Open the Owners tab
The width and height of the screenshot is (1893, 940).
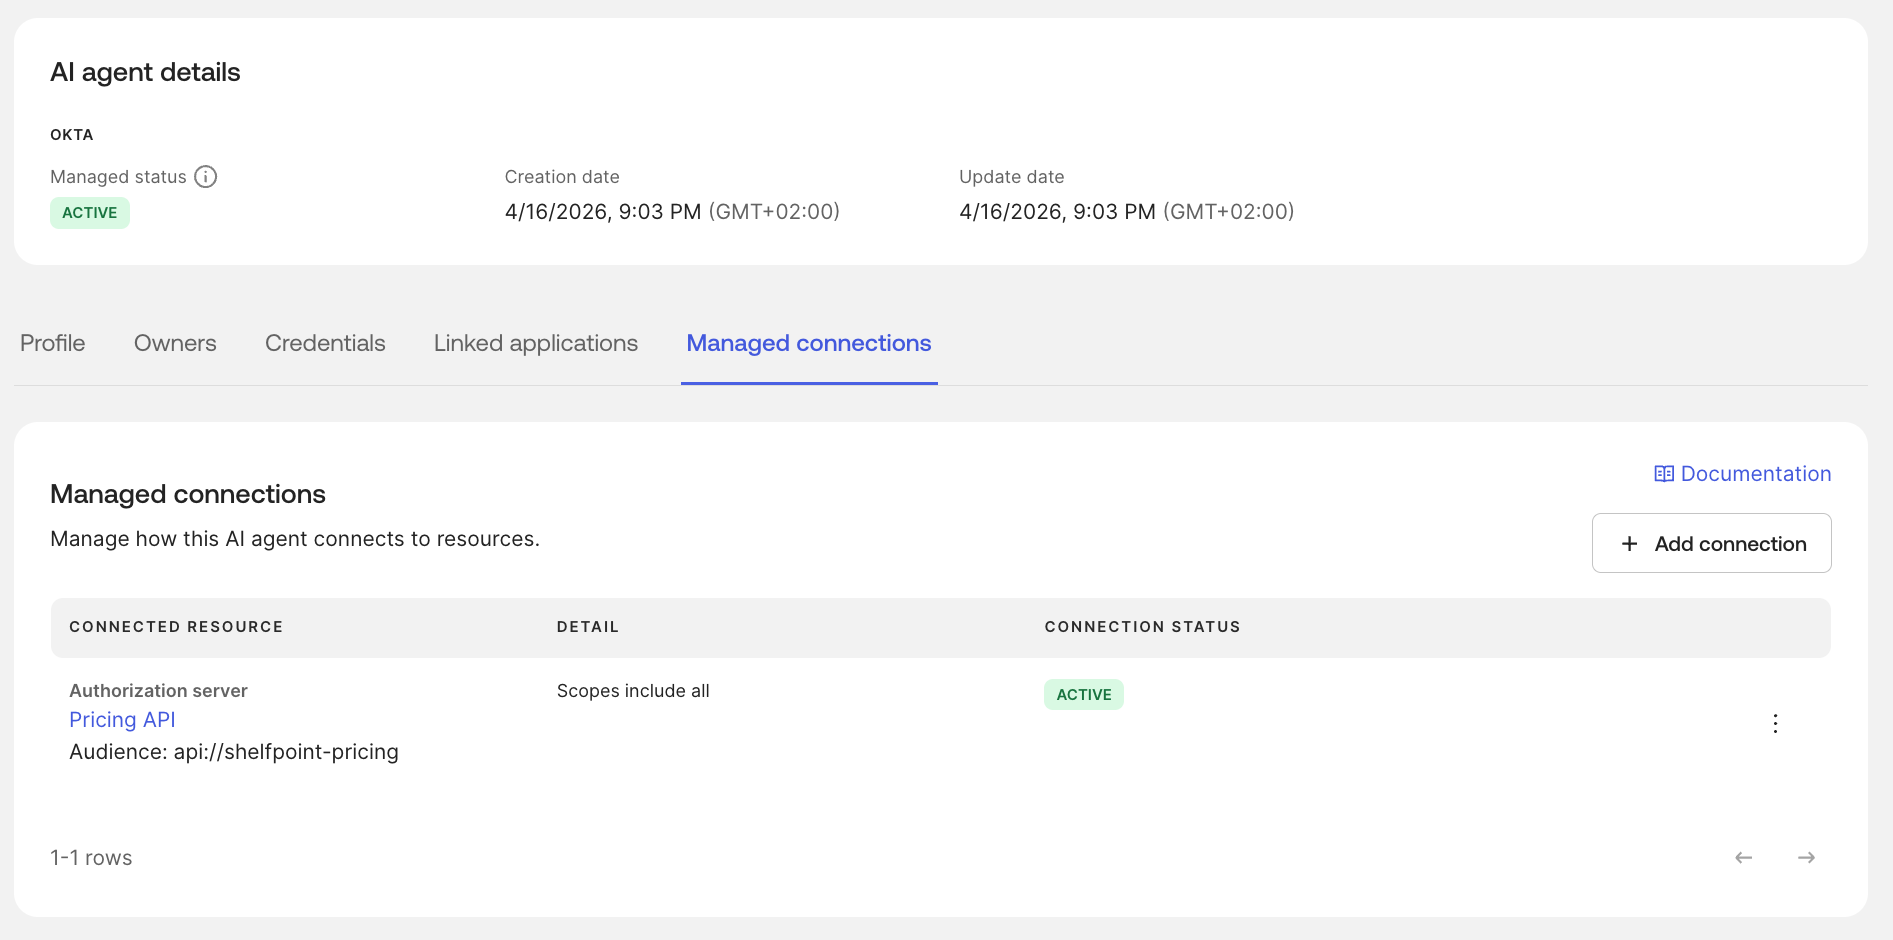click(x=175, y=343)
